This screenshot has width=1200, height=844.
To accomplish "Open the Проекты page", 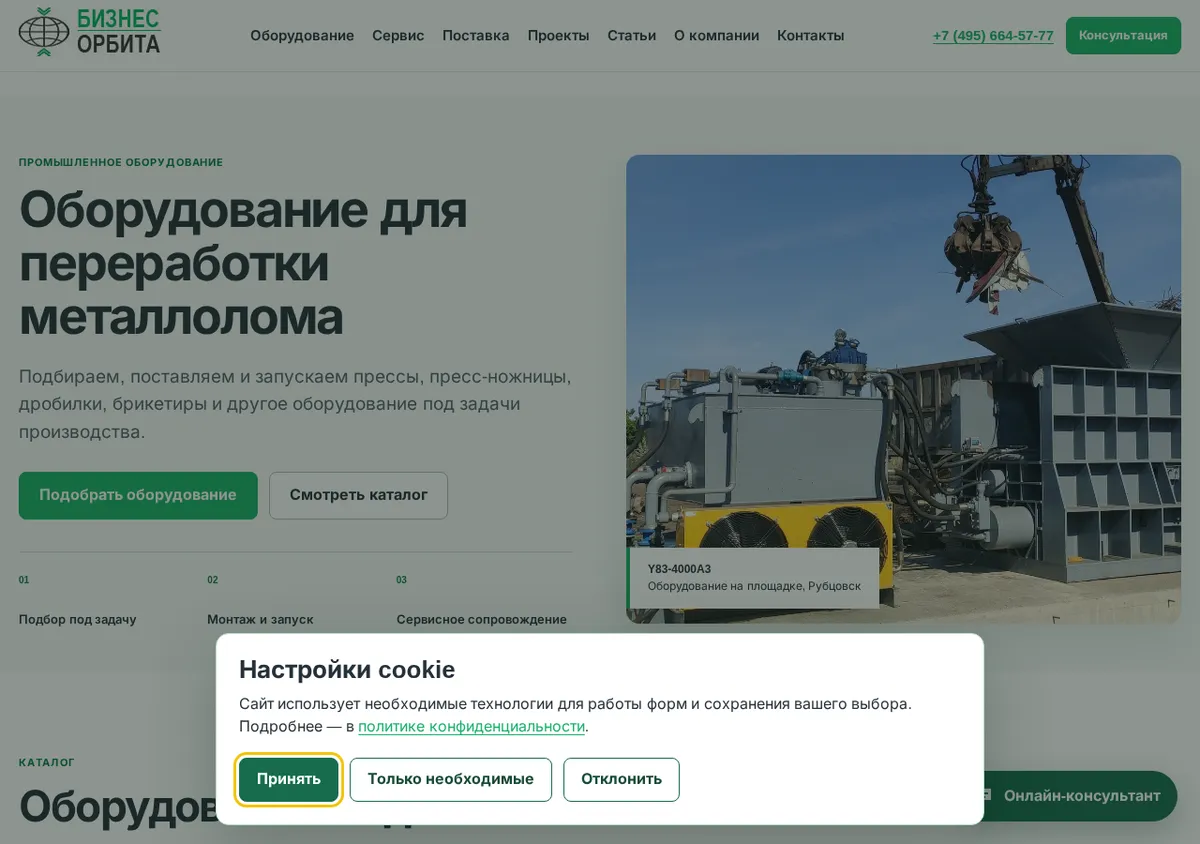I will 558,35.
